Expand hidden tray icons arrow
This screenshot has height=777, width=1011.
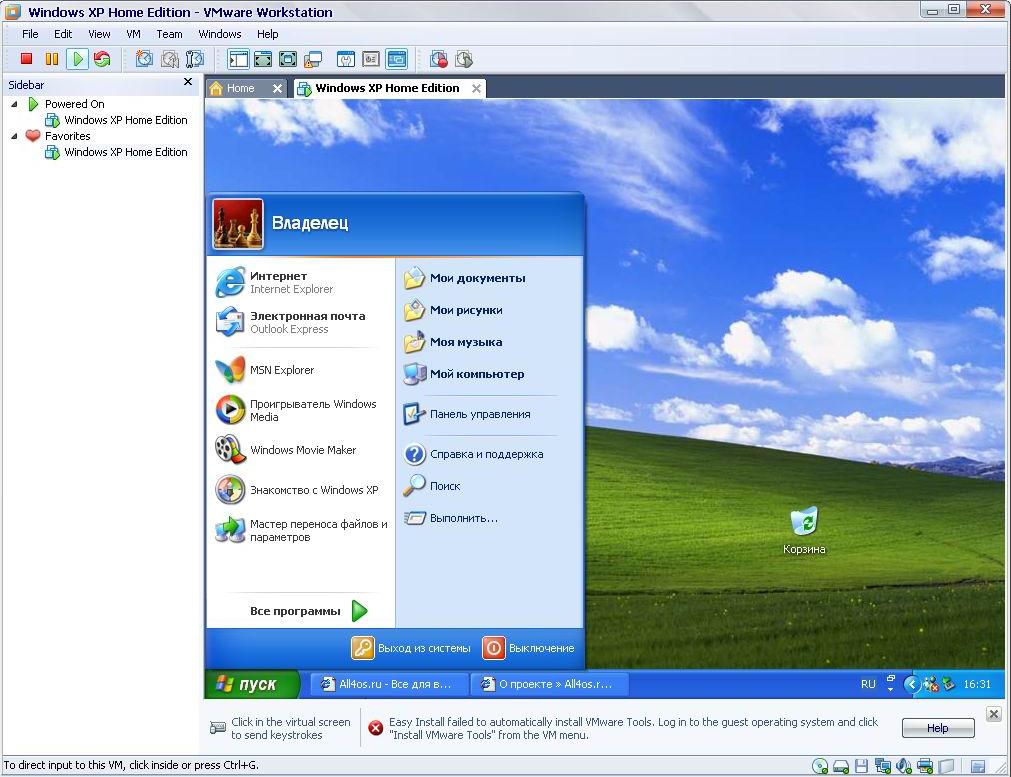(910, 684)
